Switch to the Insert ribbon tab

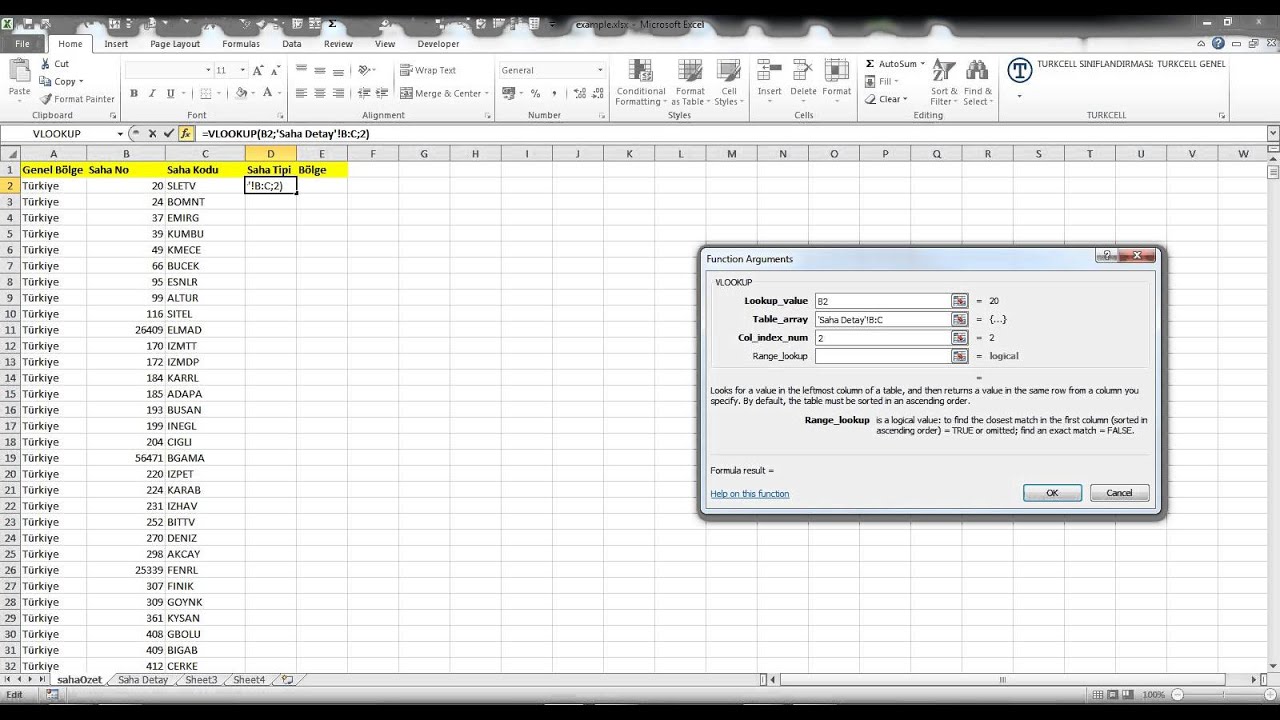tap(116, 44)
